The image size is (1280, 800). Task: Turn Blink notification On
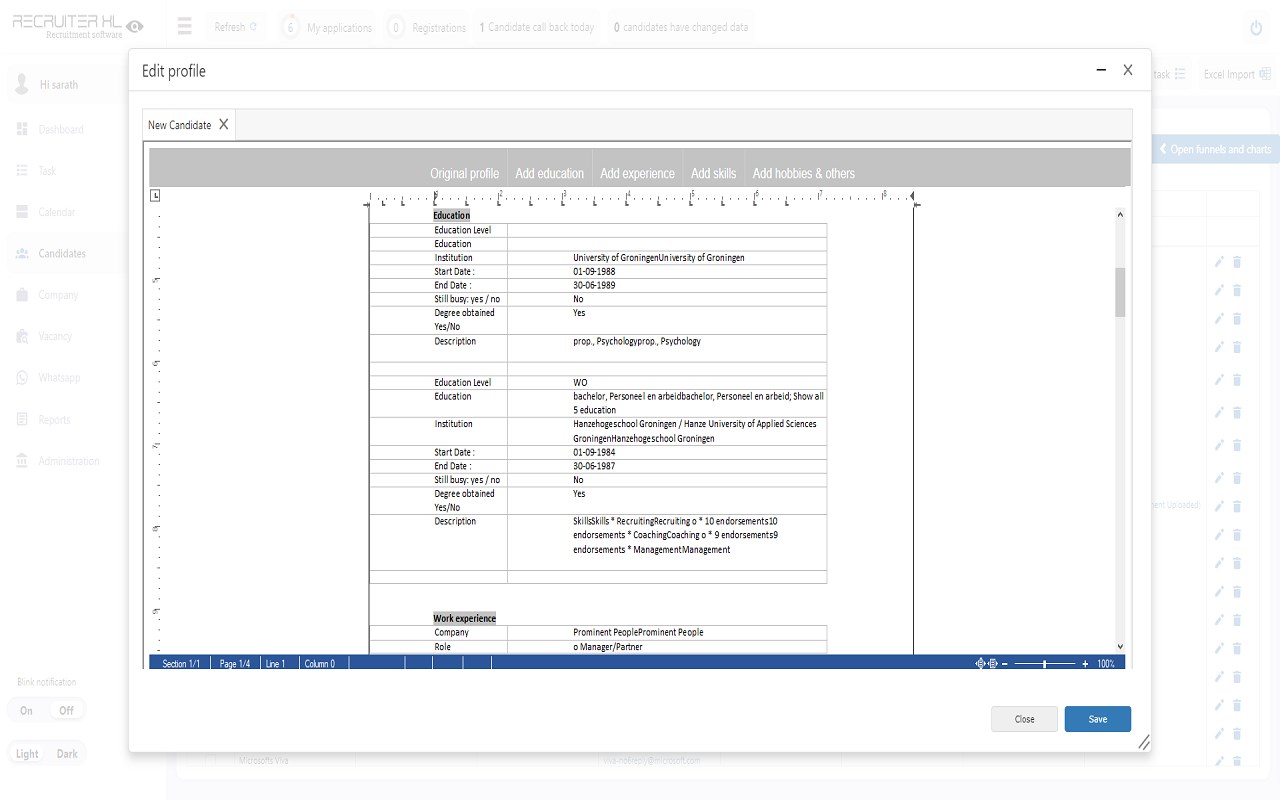tap(26, 711)
